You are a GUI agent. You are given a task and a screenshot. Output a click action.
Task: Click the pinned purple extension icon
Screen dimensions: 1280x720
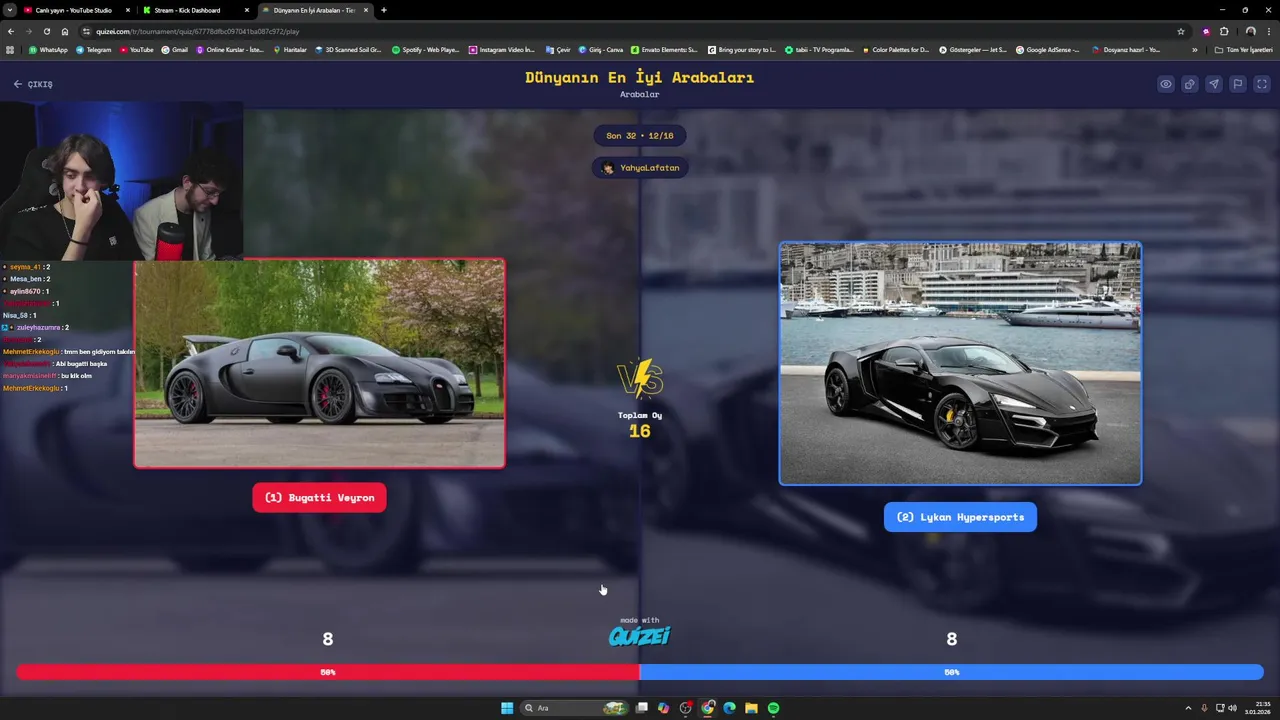tap(1206, 31)
